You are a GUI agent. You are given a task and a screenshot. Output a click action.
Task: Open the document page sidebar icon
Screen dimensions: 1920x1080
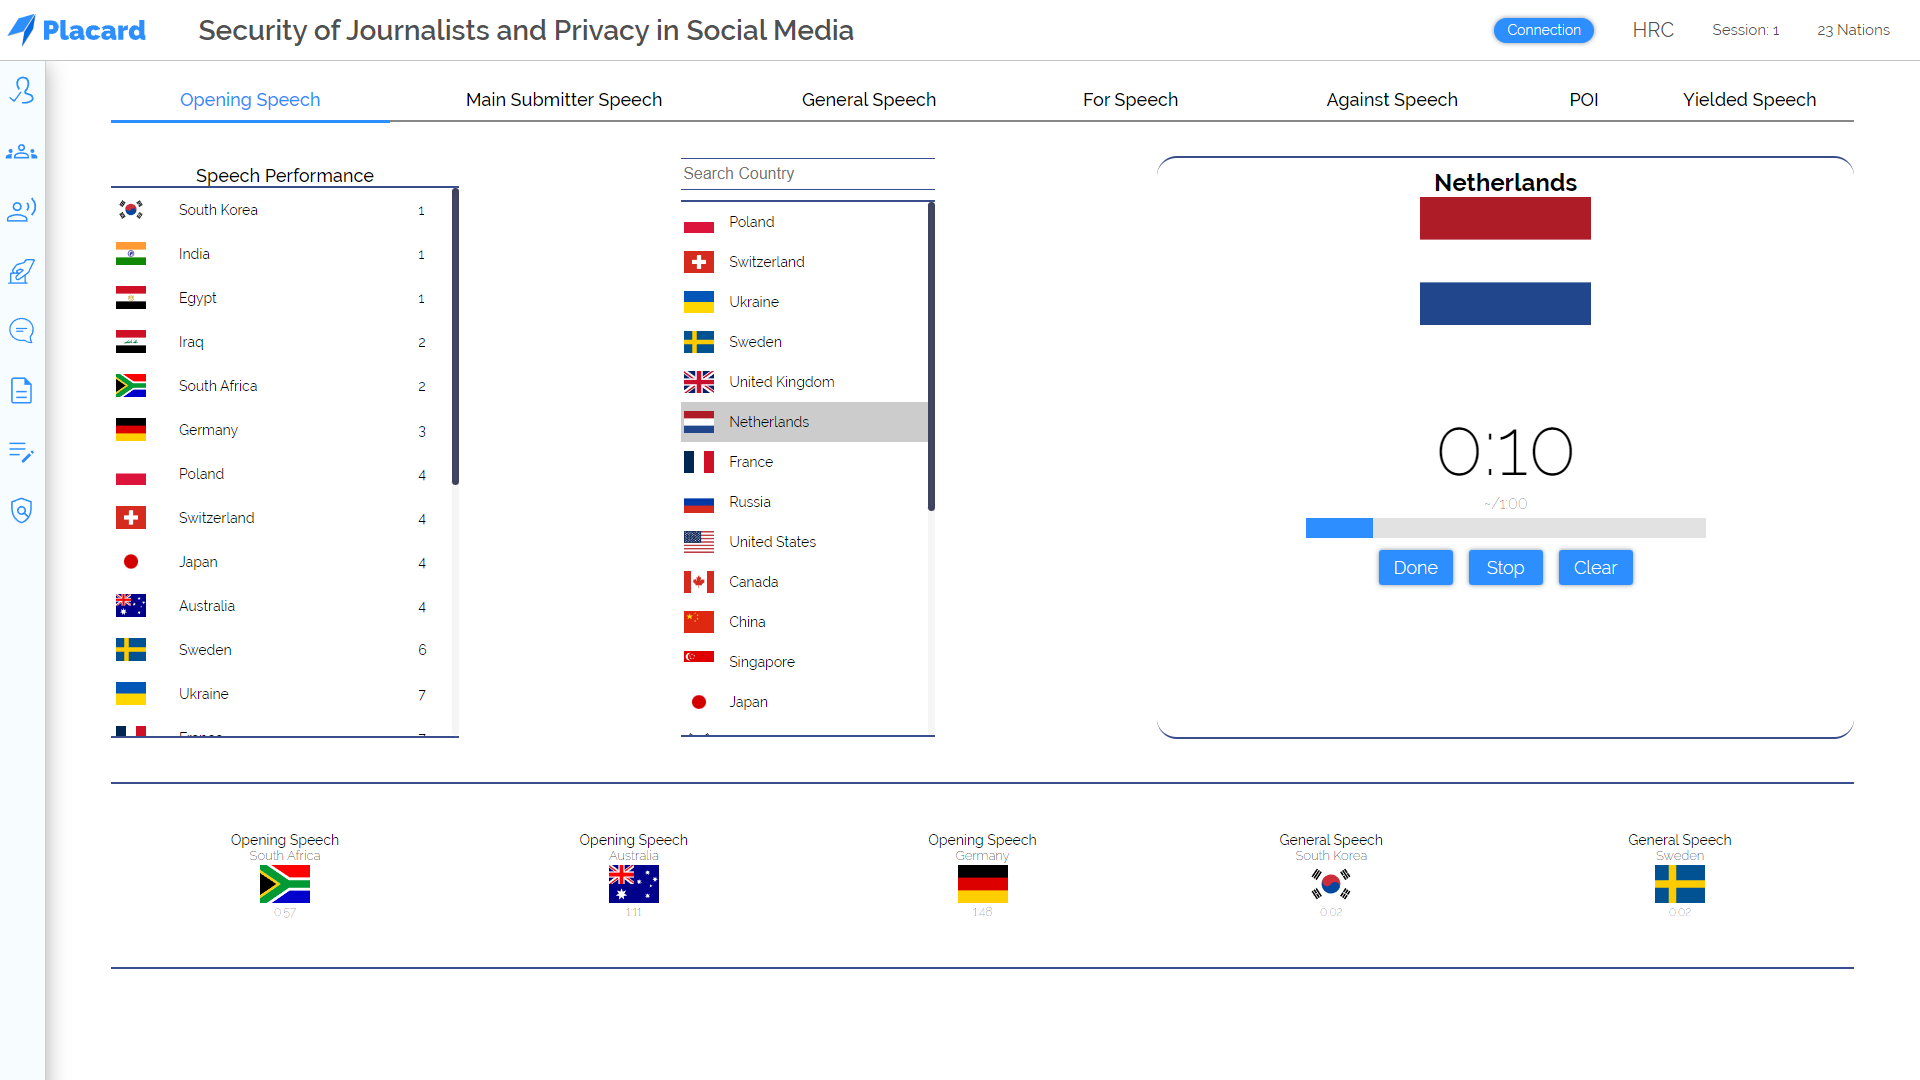click(22, 390)
